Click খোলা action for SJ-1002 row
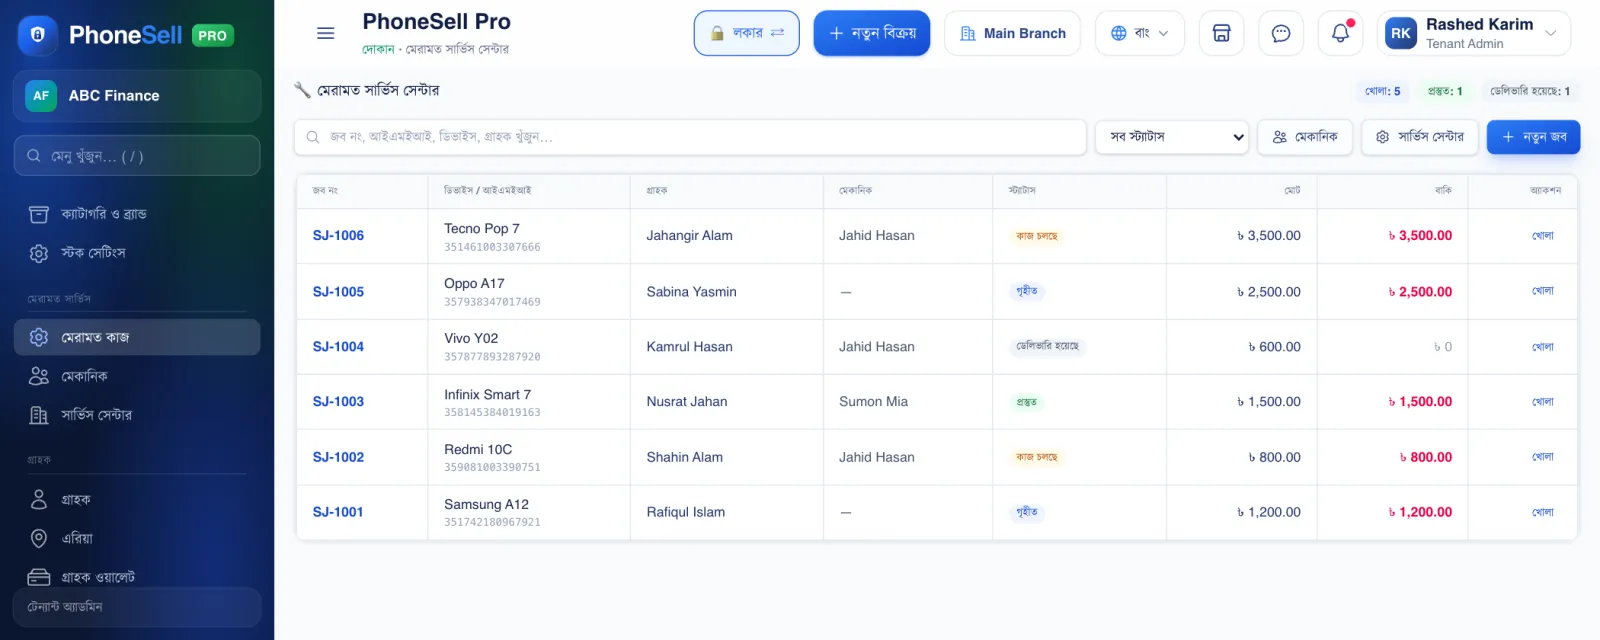Image resolution: width=1600 pixels, height=640 pixels. point(1543,457)
